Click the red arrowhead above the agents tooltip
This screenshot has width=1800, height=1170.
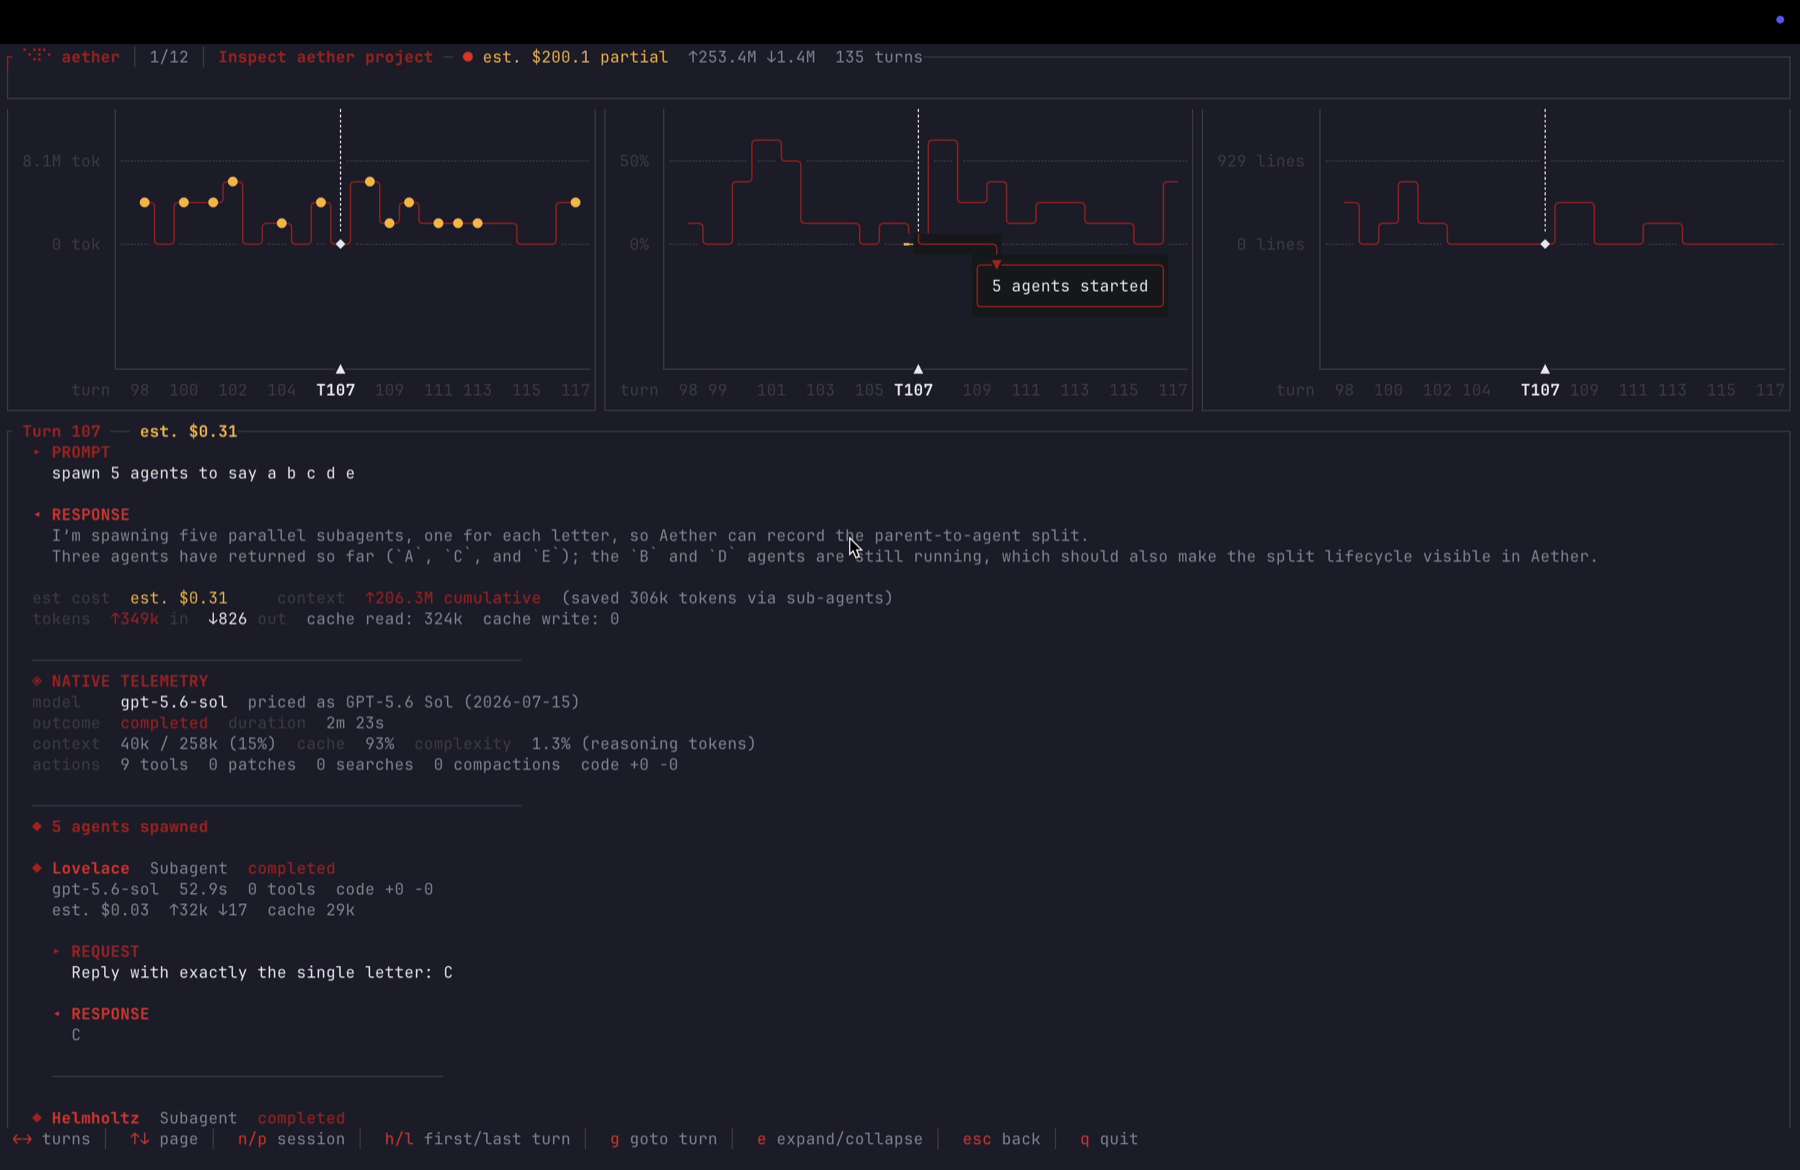(996, 264)
